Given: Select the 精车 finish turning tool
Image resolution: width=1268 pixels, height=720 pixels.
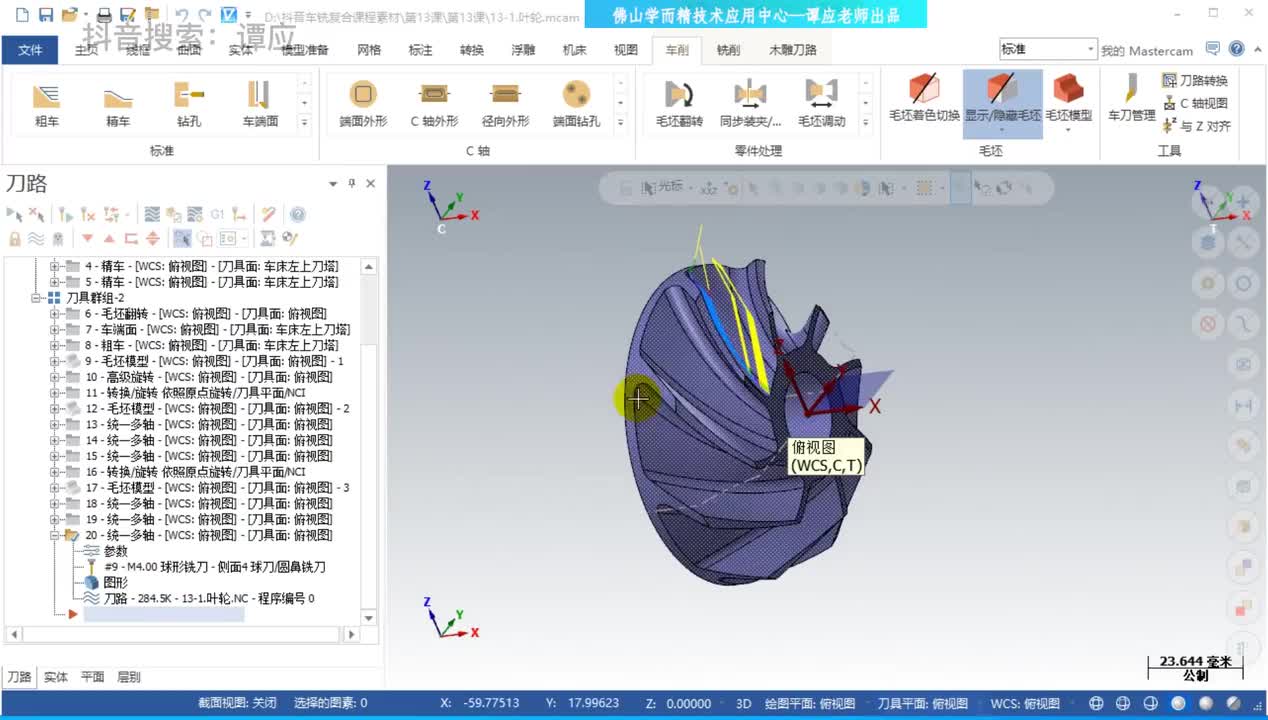Looking at the screenshot, I should click(x=118, y=104).
